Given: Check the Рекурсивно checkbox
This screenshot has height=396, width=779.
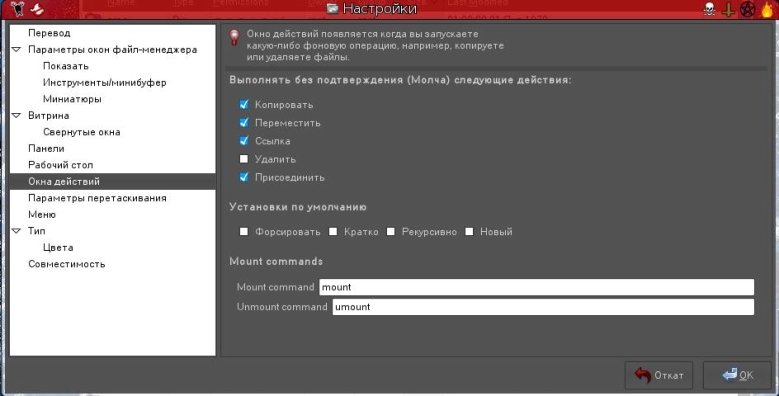Looking at the screenshot, I should [391, 232].
